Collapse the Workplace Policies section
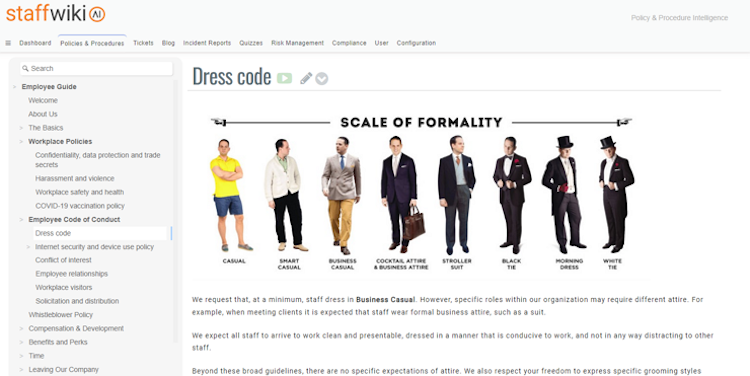Viewport: 750px width, 376px height. click(21, 142)
